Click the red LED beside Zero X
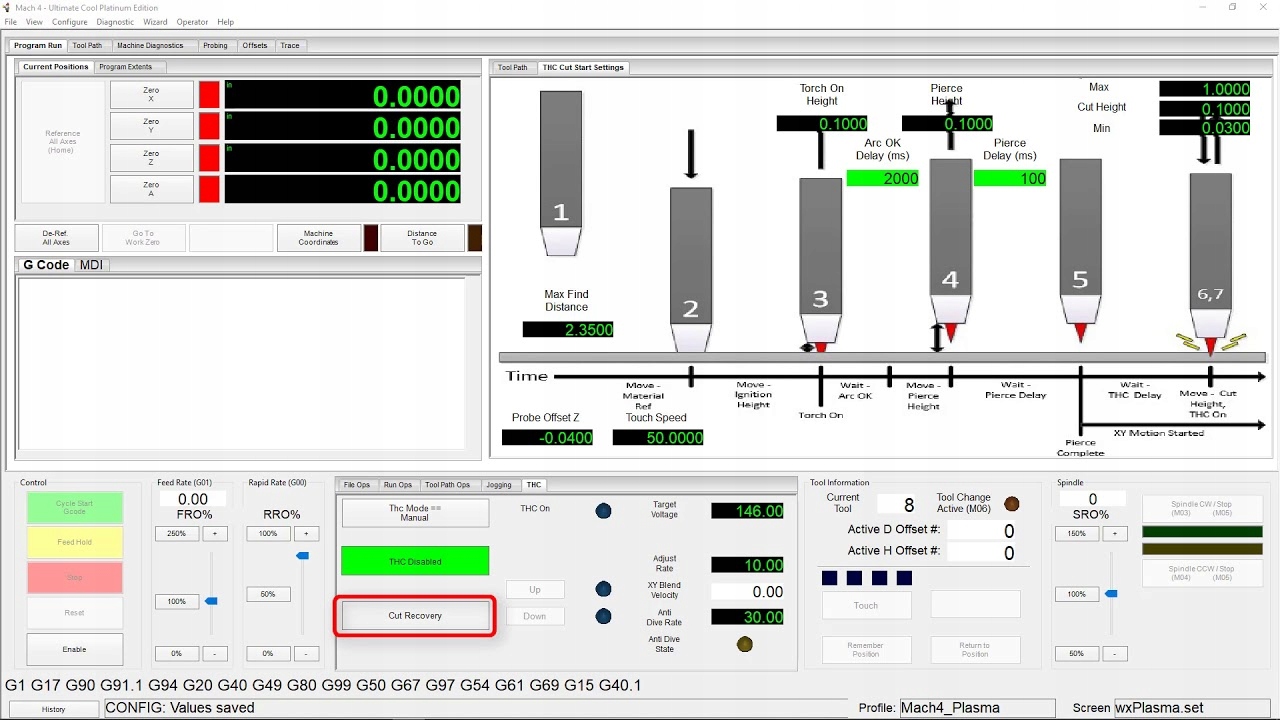Viewport: 1280px width, 720px height. [209, 95]
